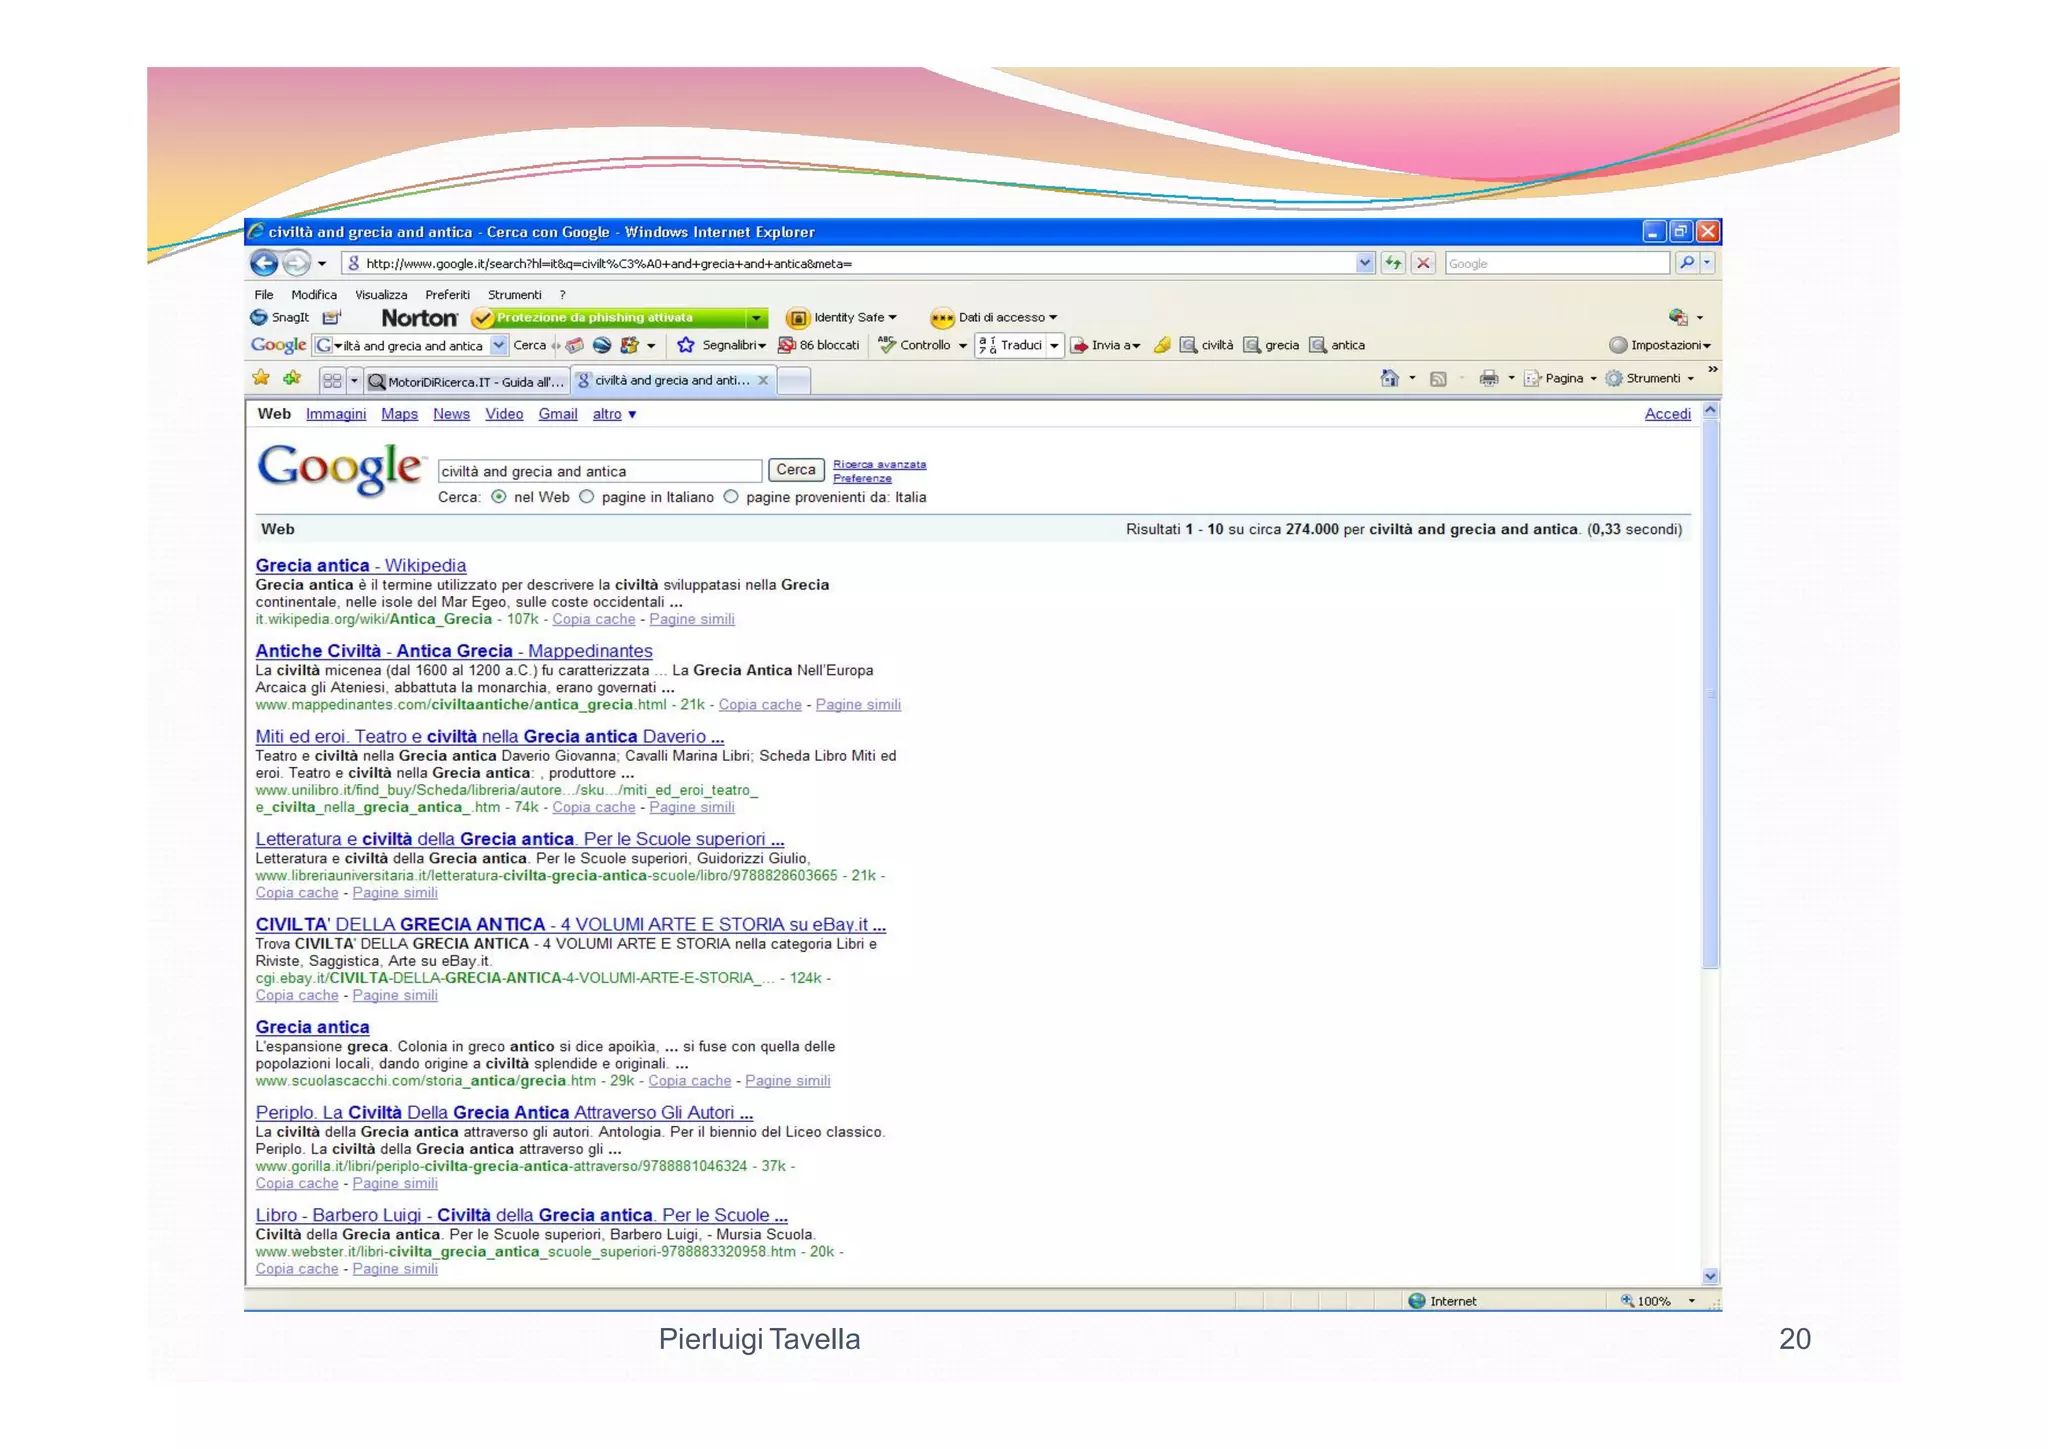Image resolution: width=2048 pixels, height=1449 pixels.
Task: Click the Favorites star icon
Action: click(x=262, y=378)
